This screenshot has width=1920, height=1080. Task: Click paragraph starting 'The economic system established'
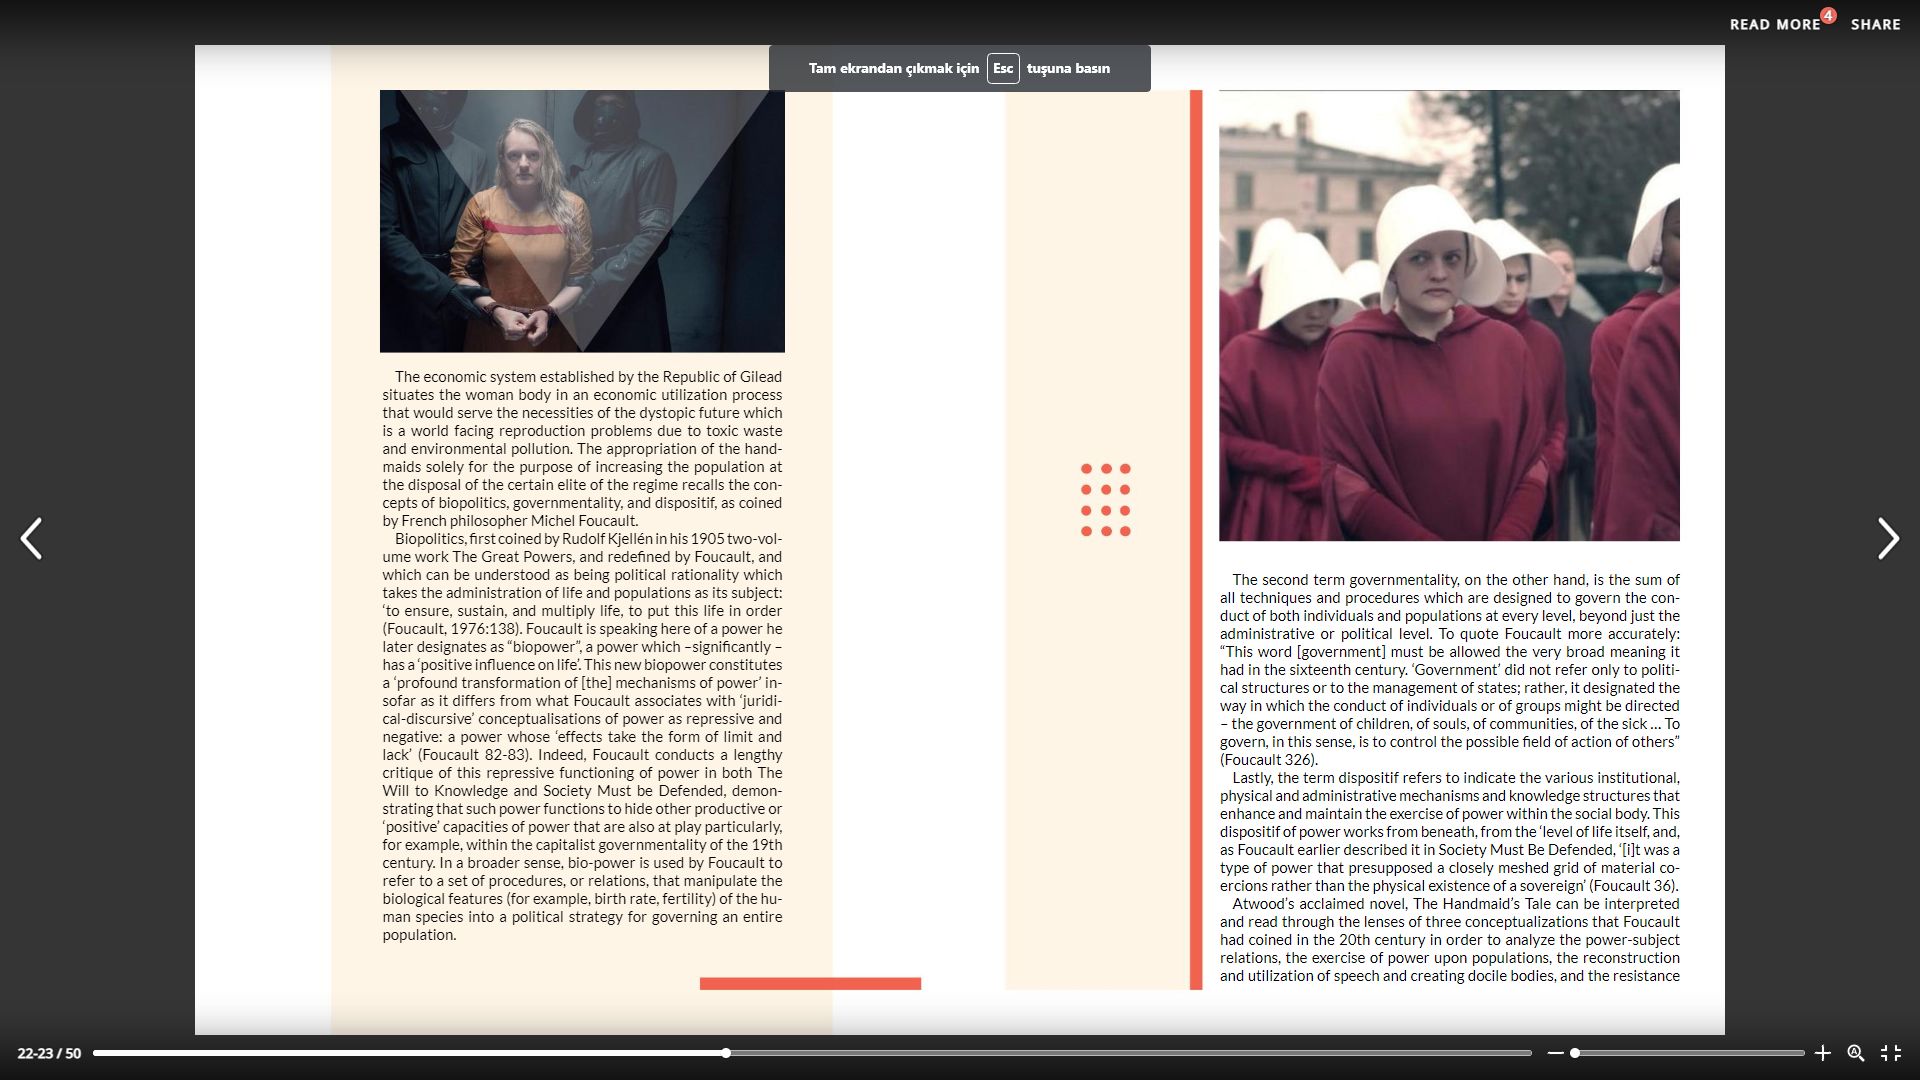(582, 449)
